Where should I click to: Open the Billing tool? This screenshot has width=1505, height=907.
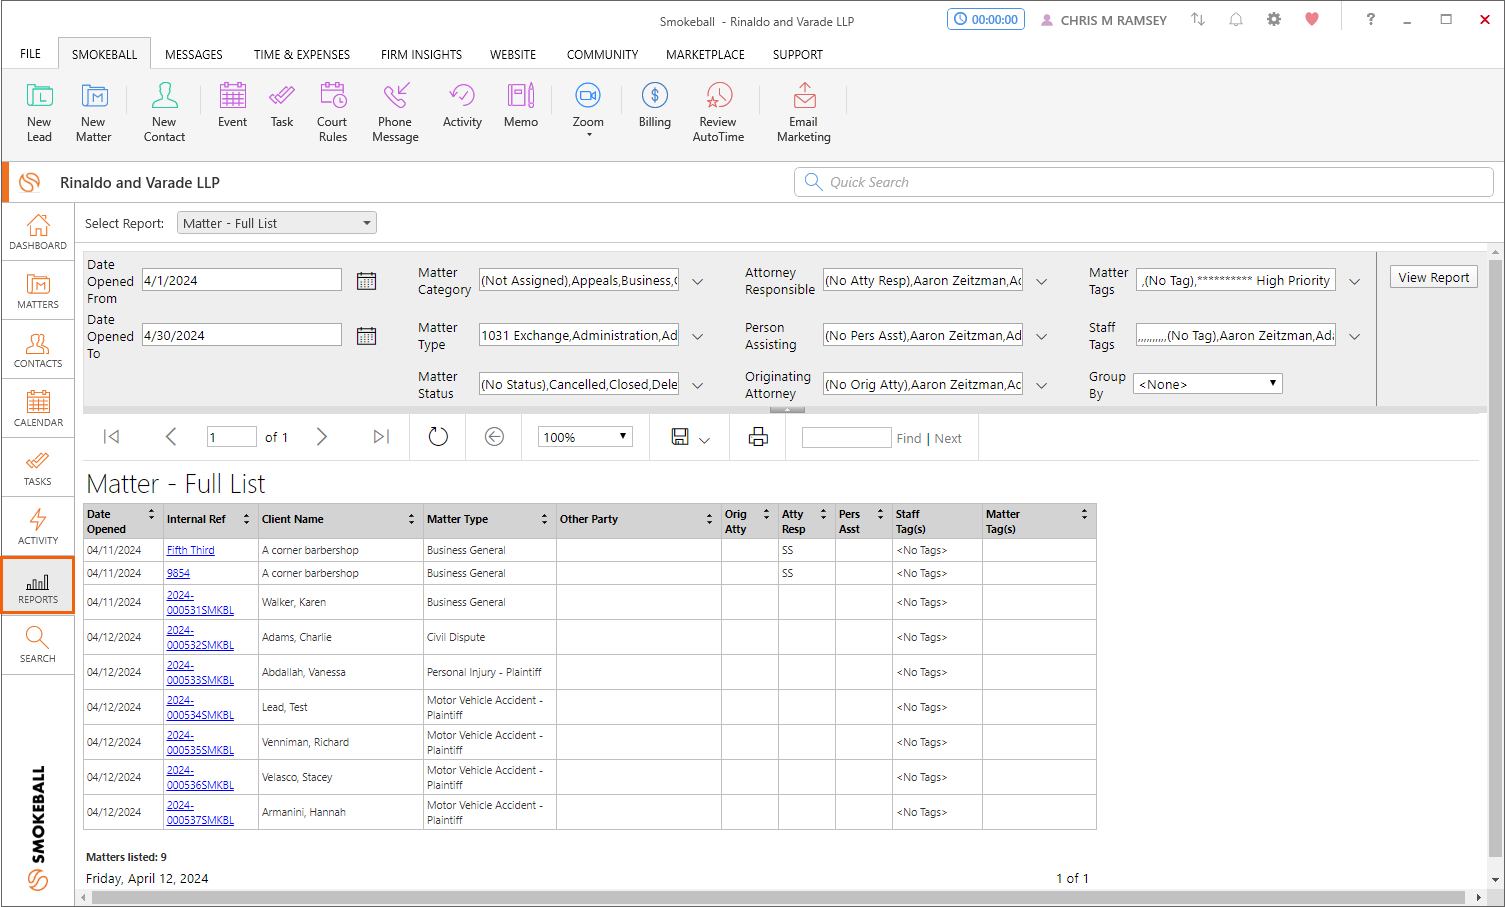[x=655, y=106]
